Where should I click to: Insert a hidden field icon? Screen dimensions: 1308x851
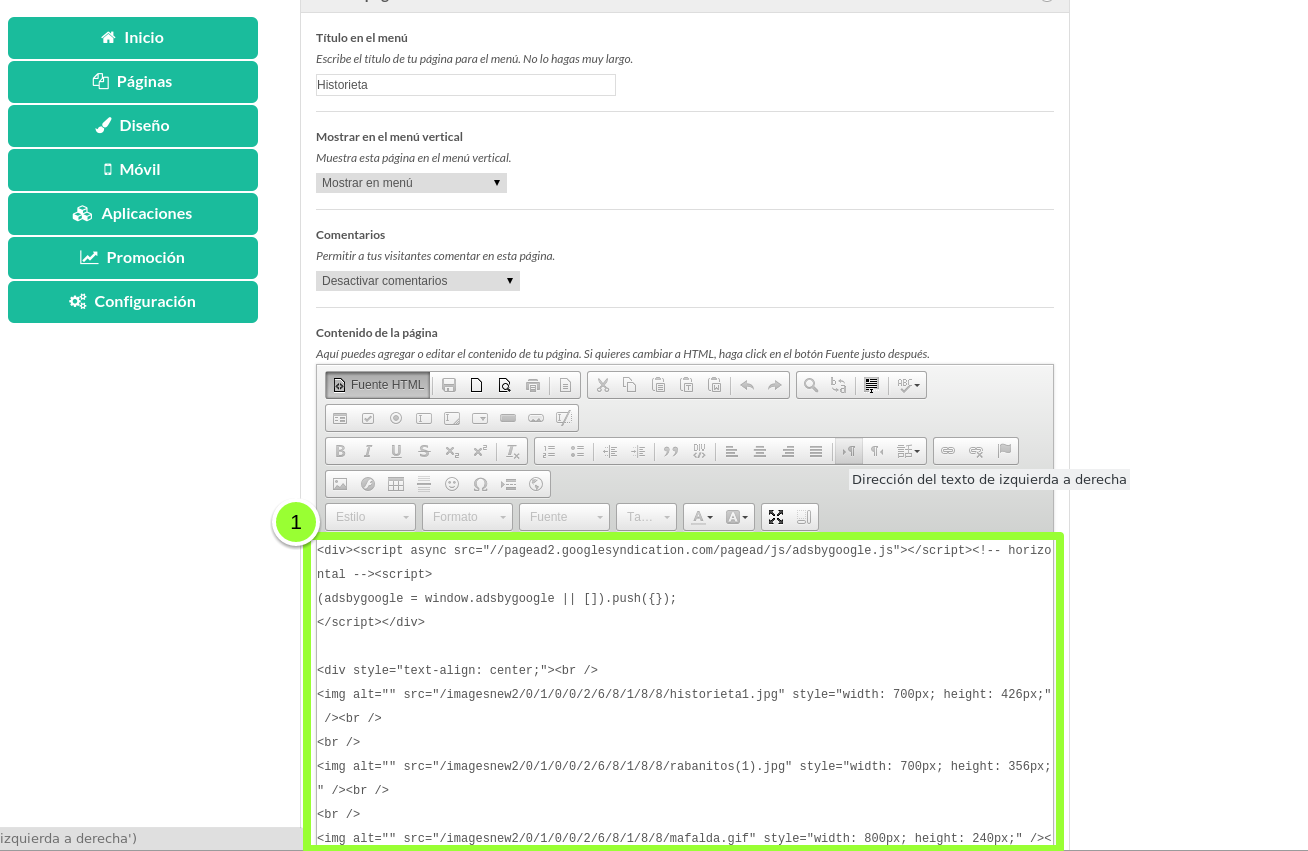[564, 418]
